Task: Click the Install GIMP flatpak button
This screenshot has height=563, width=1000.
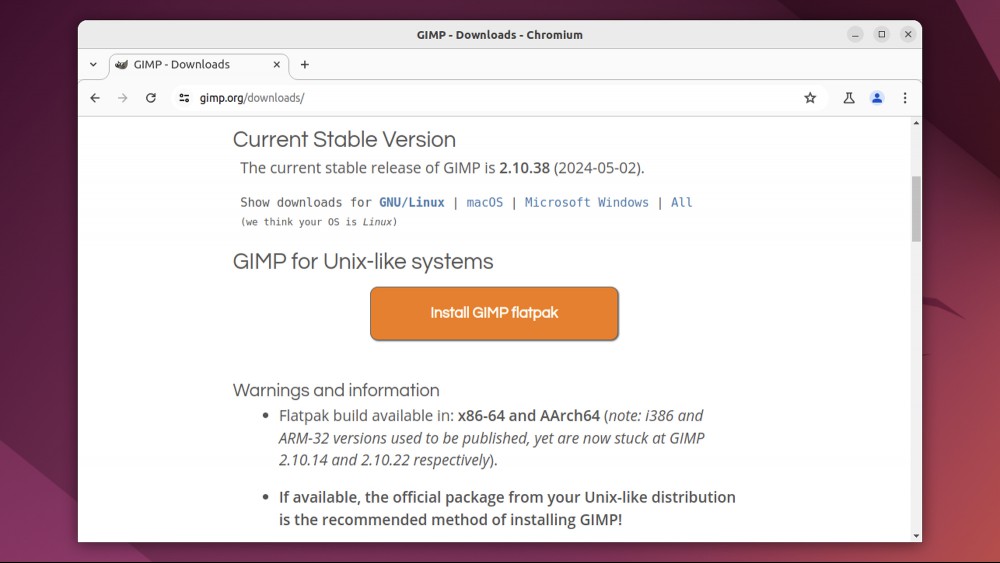Action: point(494,313)
